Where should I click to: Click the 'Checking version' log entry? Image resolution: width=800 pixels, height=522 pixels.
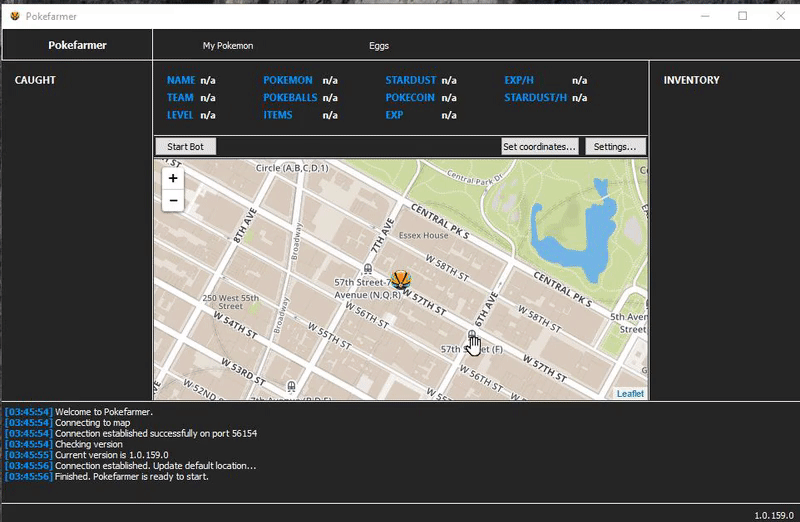(64, 444)
